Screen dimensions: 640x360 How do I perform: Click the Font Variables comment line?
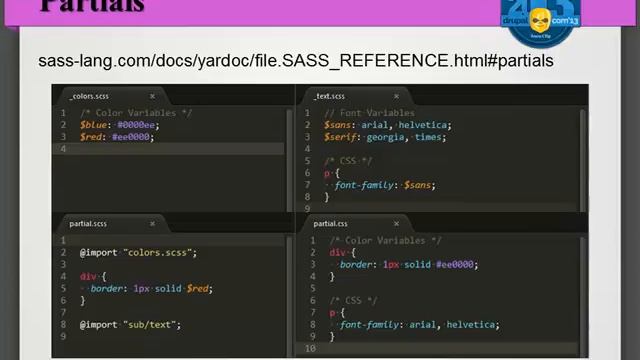369,113
